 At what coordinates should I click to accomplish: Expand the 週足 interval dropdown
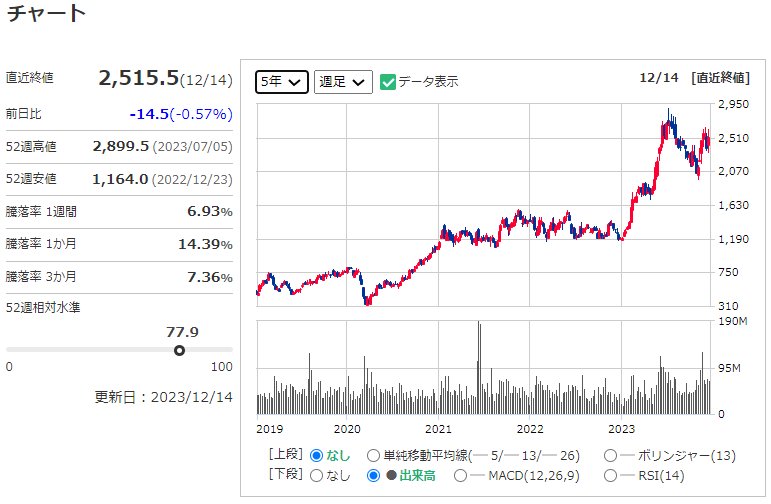click(343, 82)
